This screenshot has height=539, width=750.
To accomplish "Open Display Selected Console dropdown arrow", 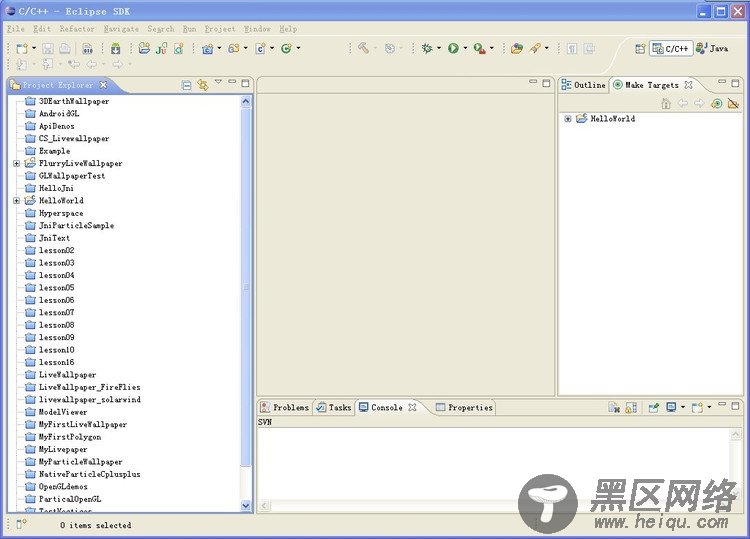I will (683, 407).
